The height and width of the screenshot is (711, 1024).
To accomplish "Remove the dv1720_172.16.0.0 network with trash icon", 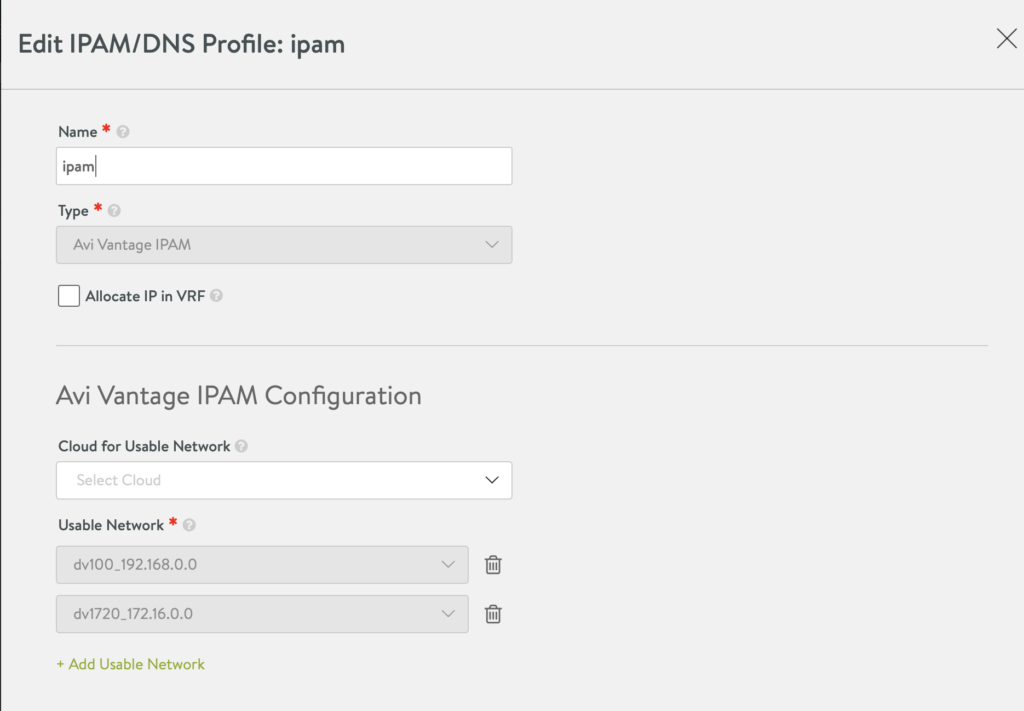I will 493,614.
